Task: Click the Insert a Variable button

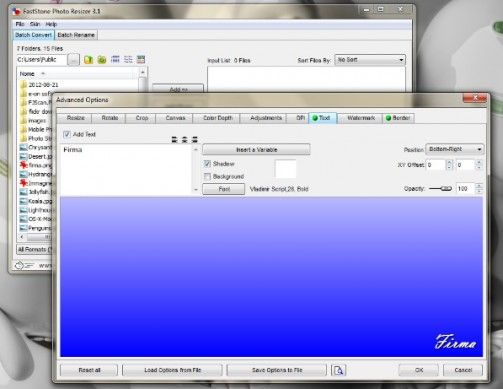Action: click(x=256, y=150)
